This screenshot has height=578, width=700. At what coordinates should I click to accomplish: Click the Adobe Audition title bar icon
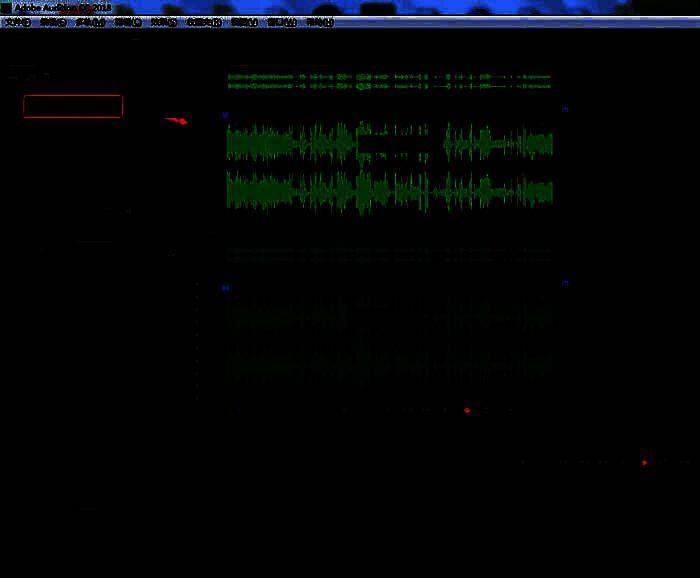point(6,7)
